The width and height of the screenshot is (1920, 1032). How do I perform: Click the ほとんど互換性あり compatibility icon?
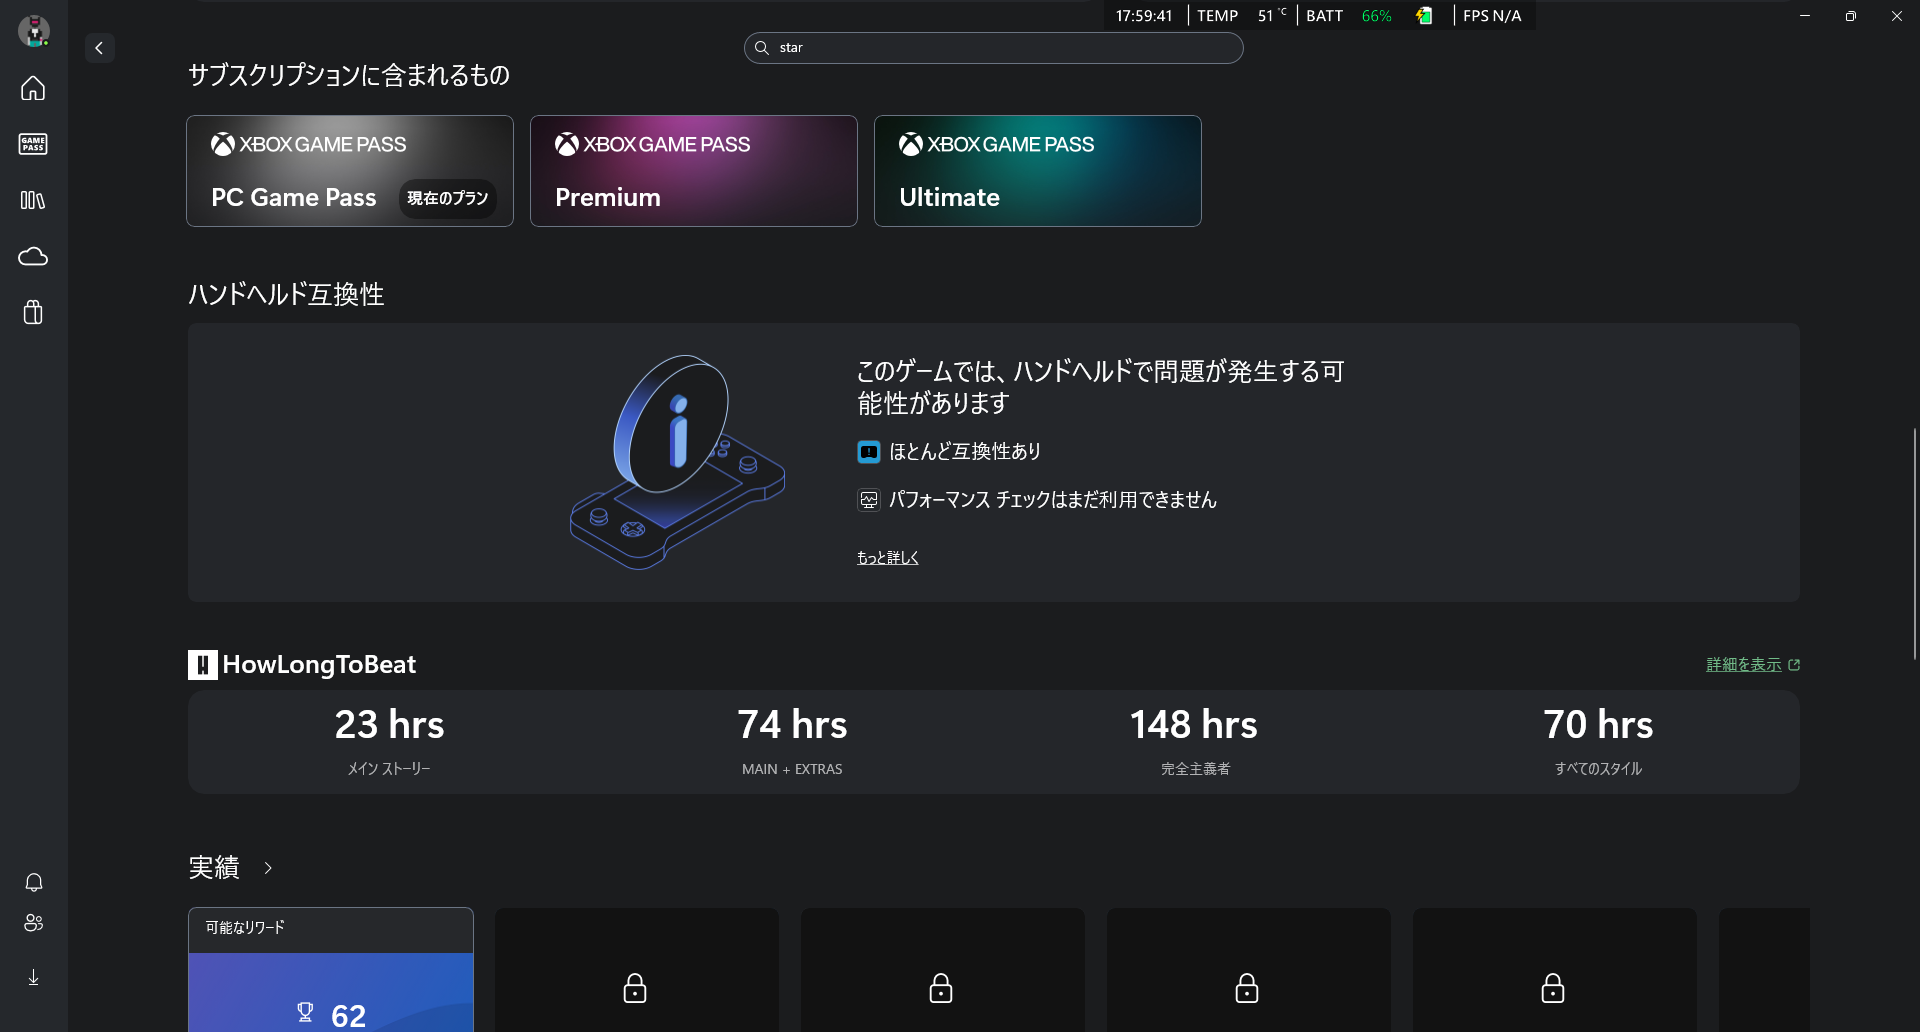click(x=869, y=452)
